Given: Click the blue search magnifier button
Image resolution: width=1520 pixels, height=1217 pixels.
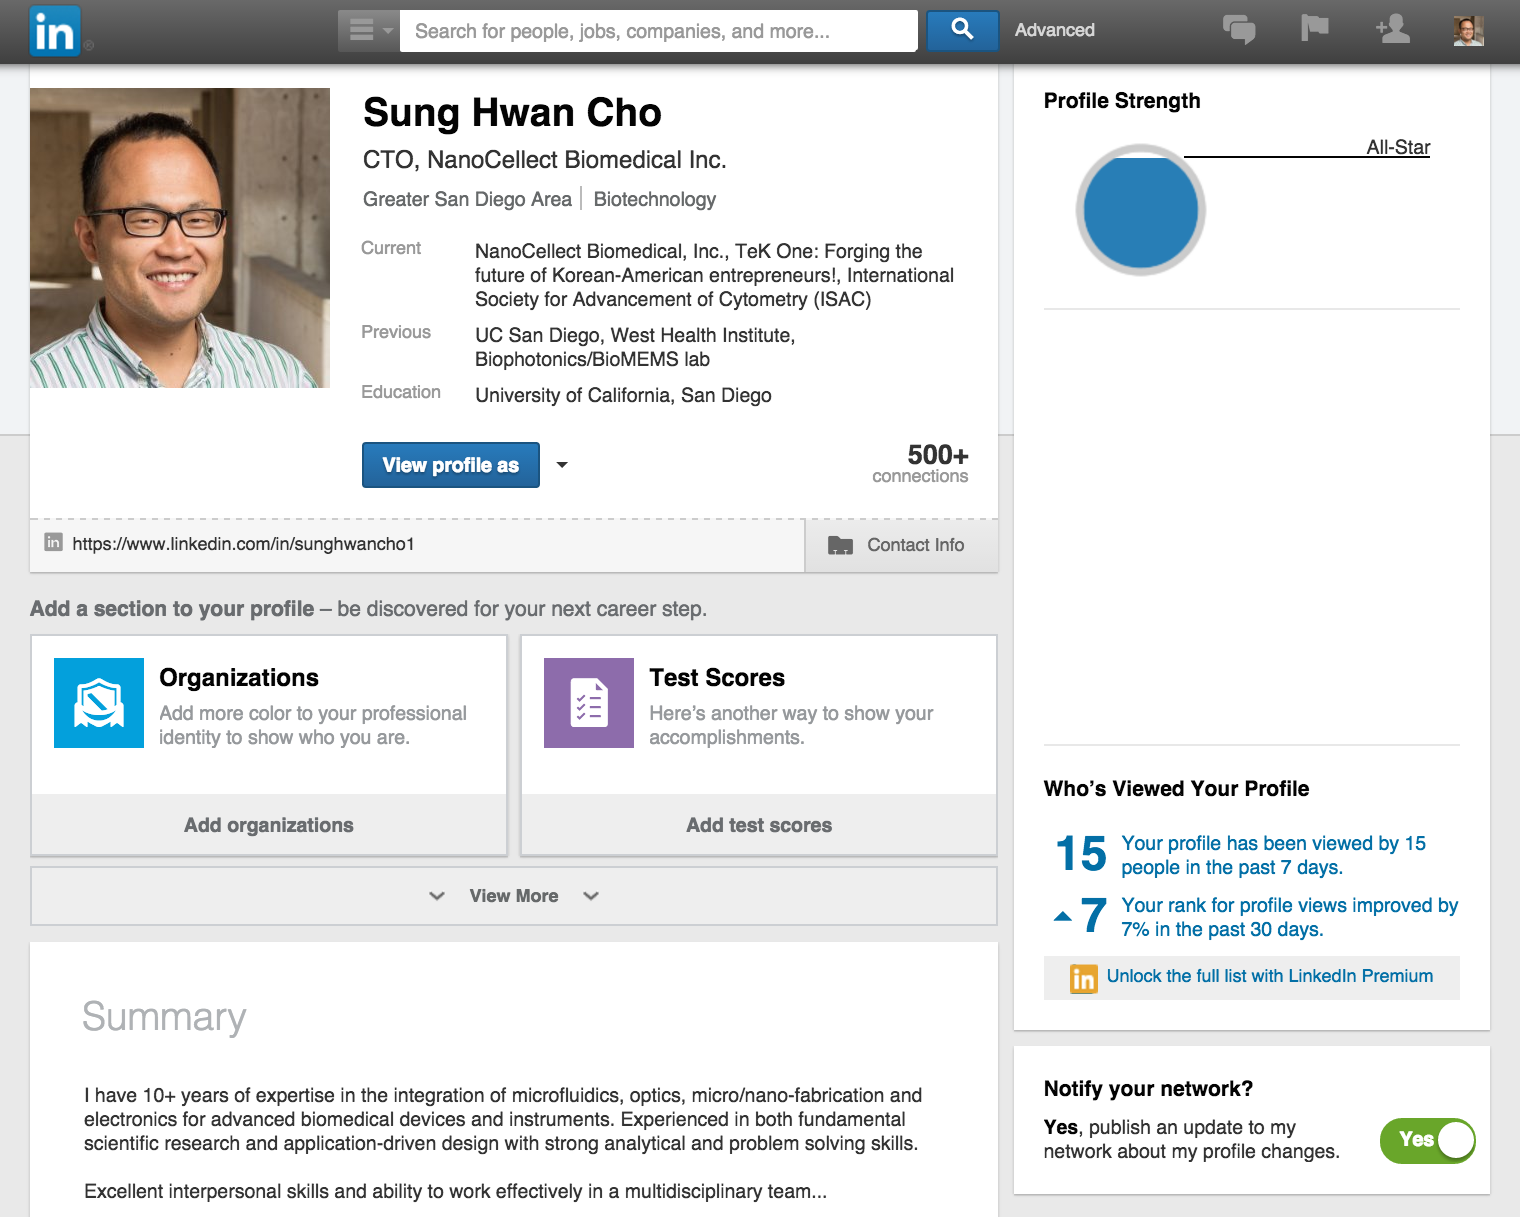Looking at the screenshot, I should 962,30.
